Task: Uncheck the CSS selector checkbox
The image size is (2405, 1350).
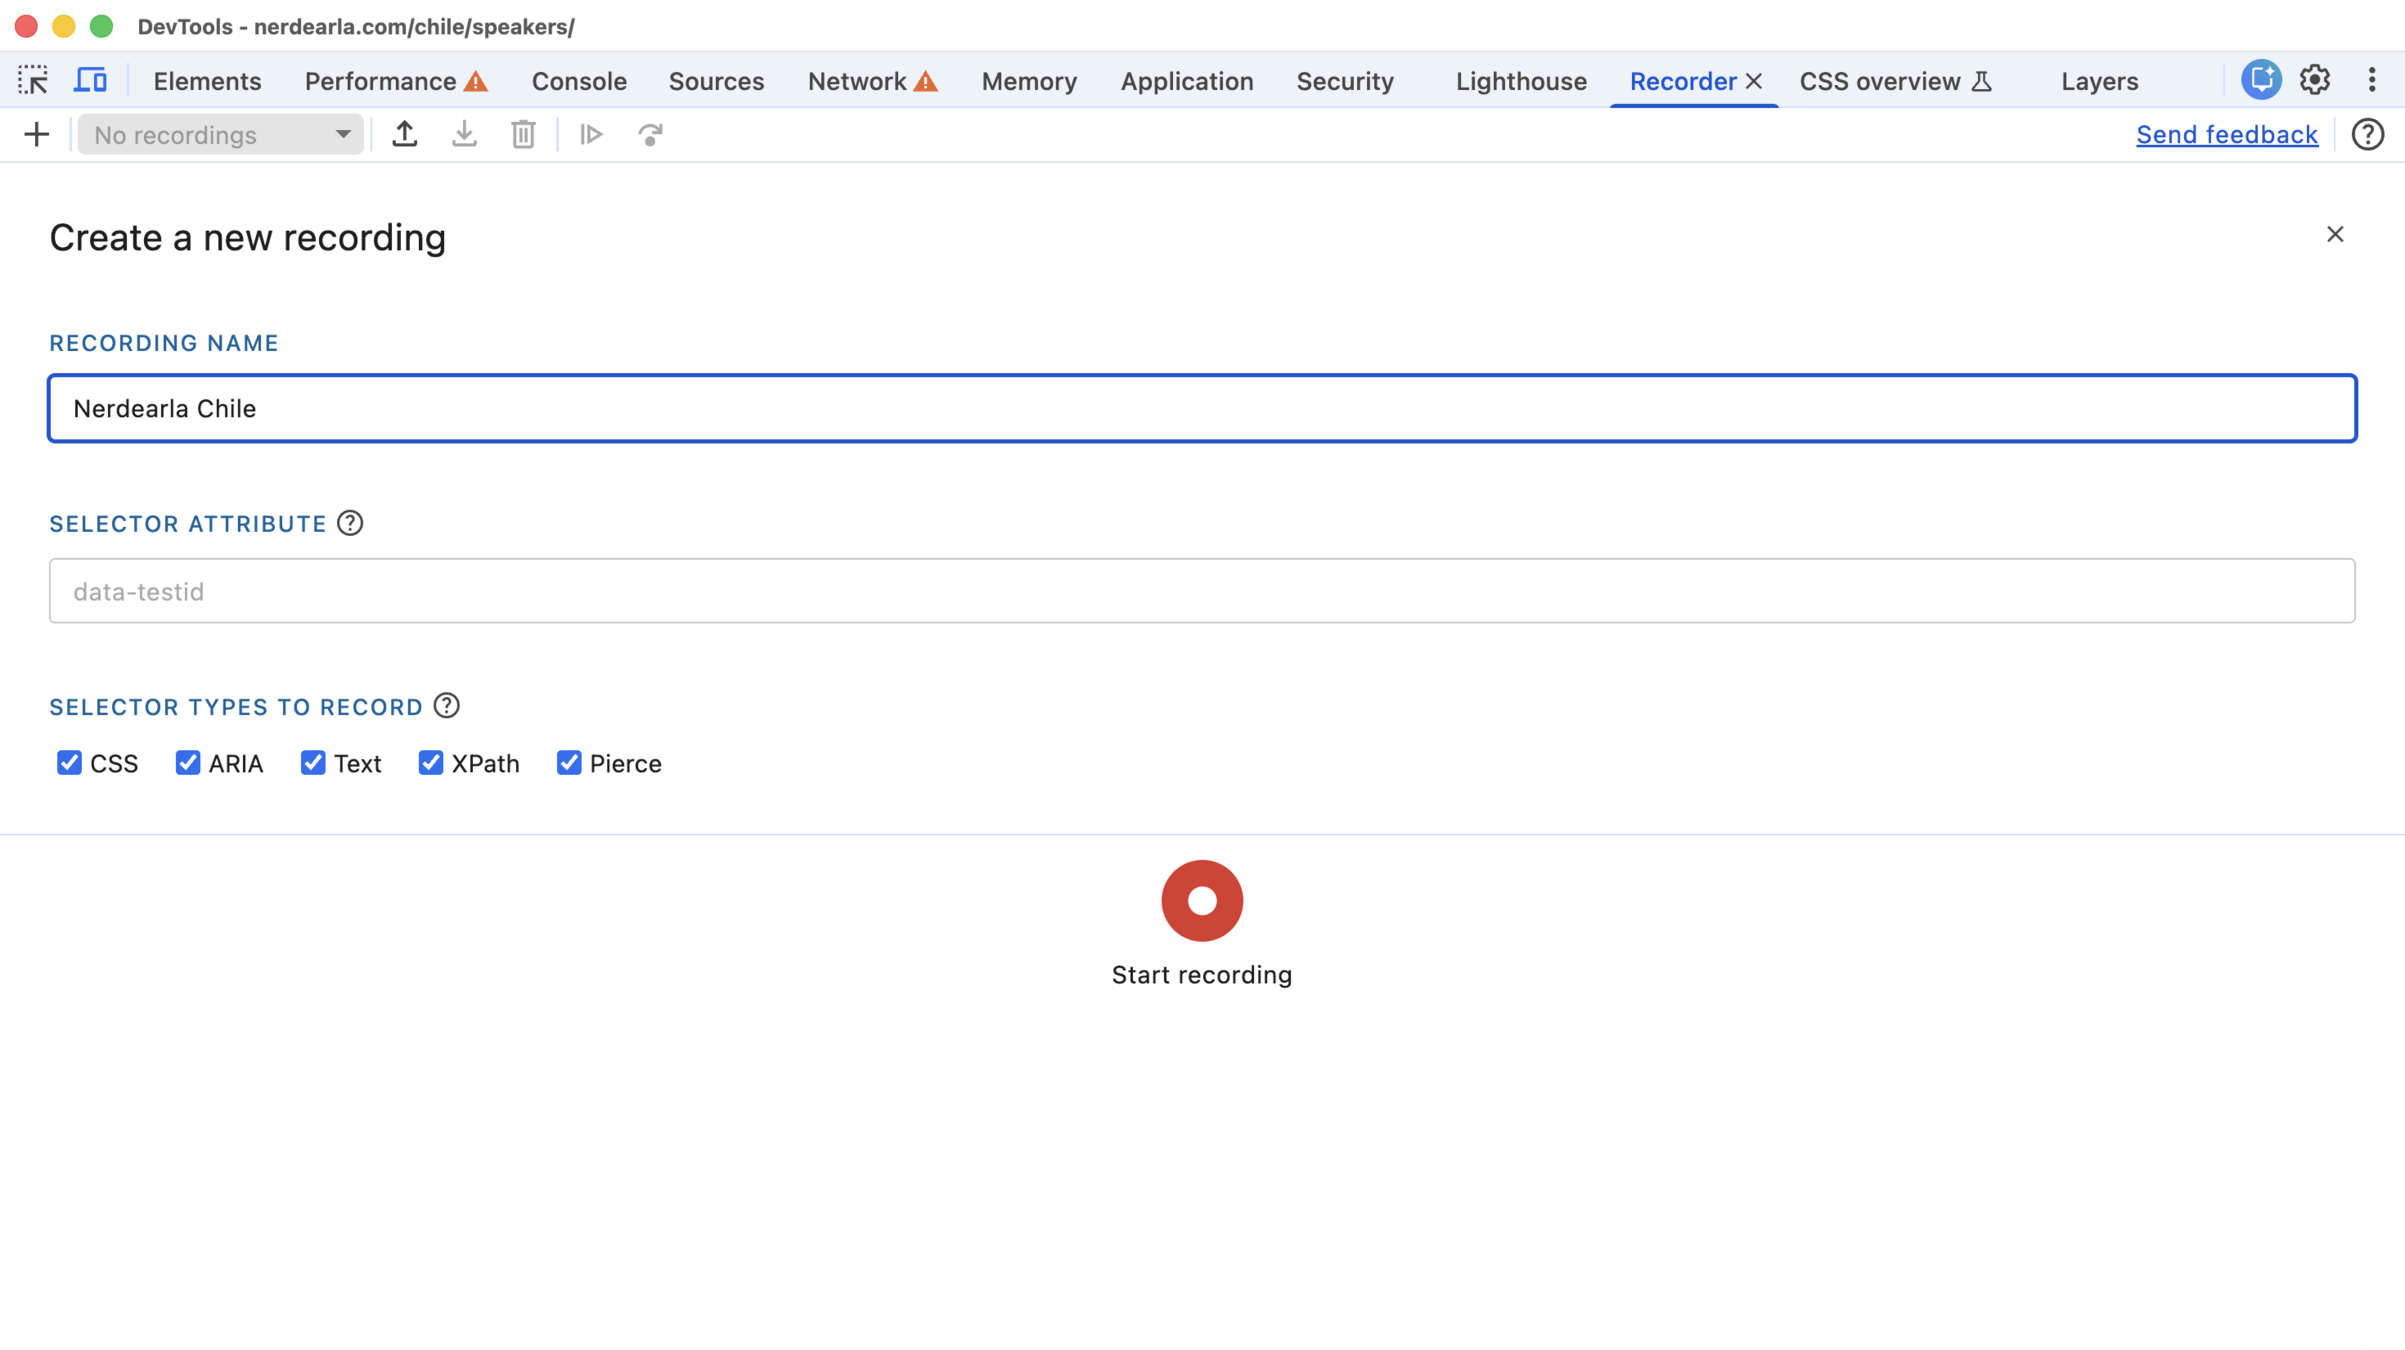Action: pyautogui.click(x=69, y=763)
